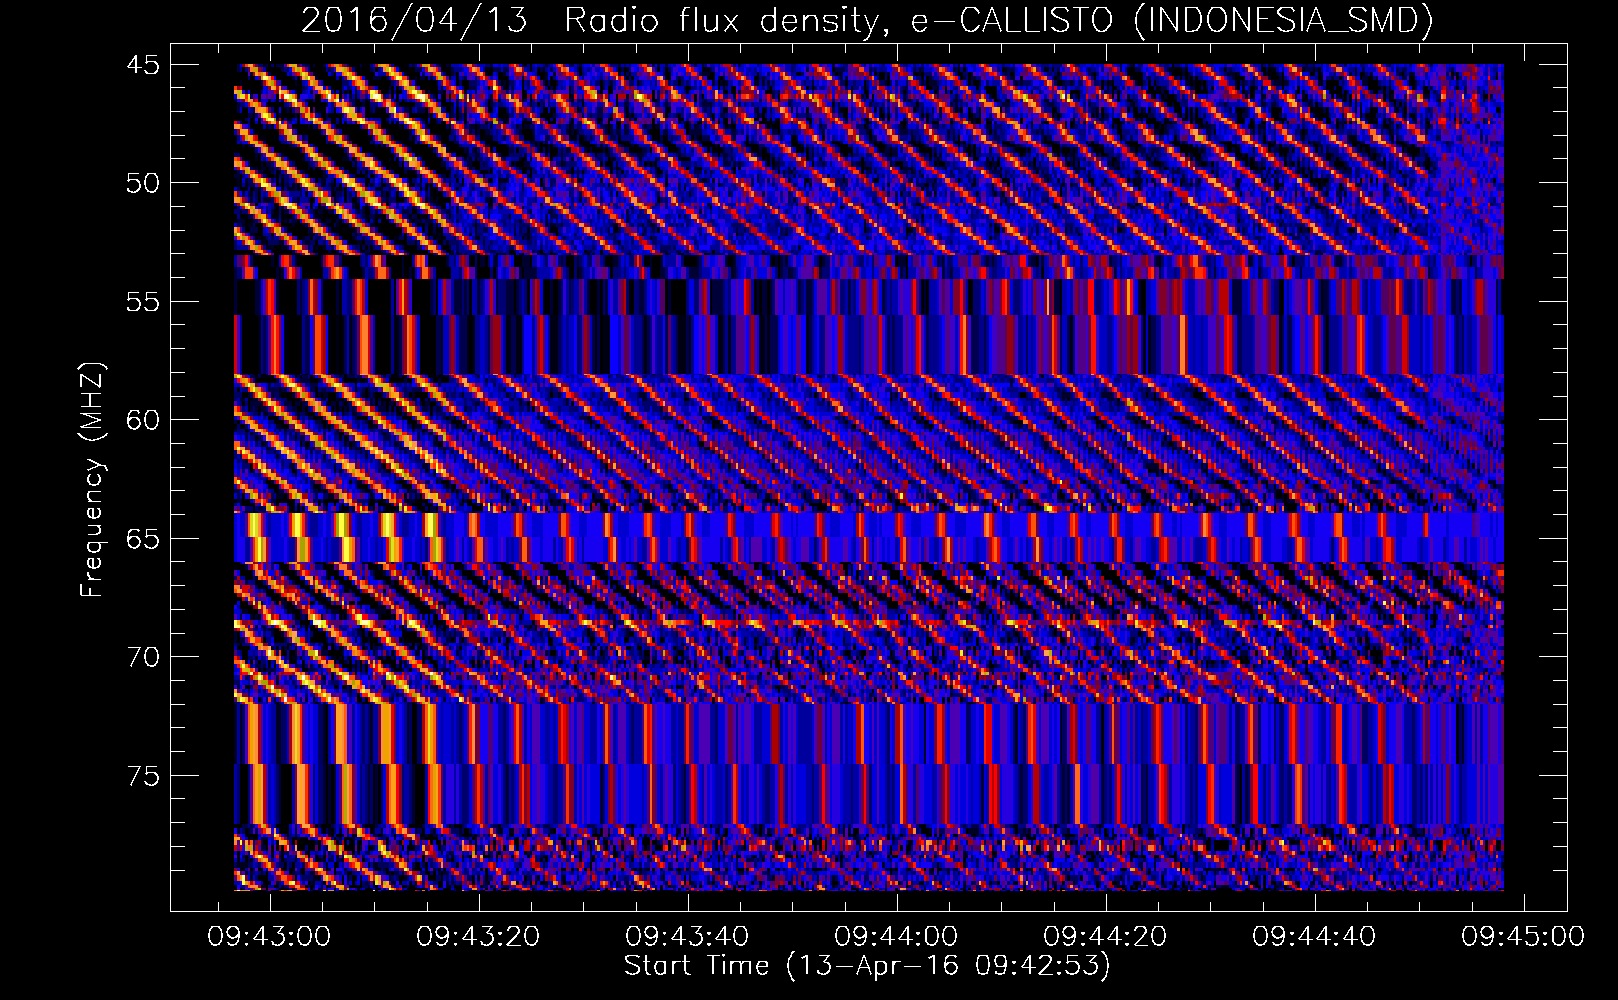Click the 60 frequency tick label

tap(143, 420)
